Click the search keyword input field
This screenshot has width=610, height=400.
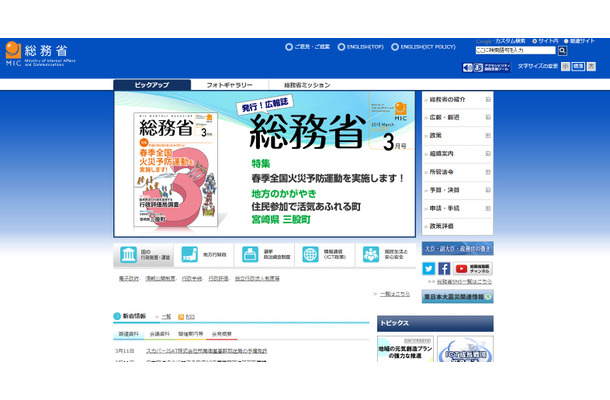click(515, 50)
